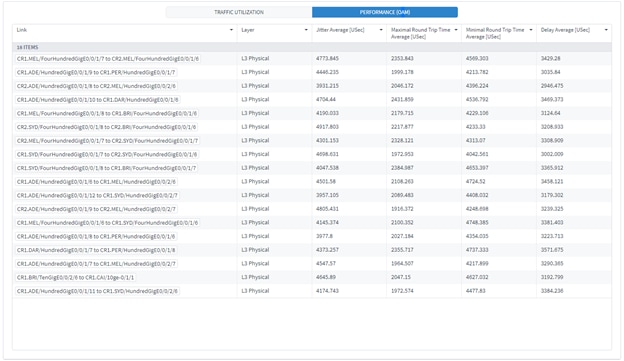The image size is (624, 361).
Task: Click L3 Physical in CR1.DAR to CR1.PER row
Action: click(255, 250)
